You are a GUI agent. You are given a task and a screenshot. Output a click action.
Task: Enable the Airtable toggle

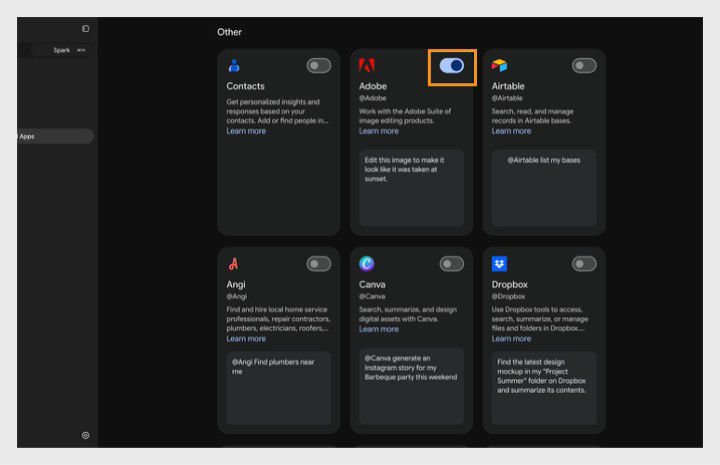click(x=584, y=66)
